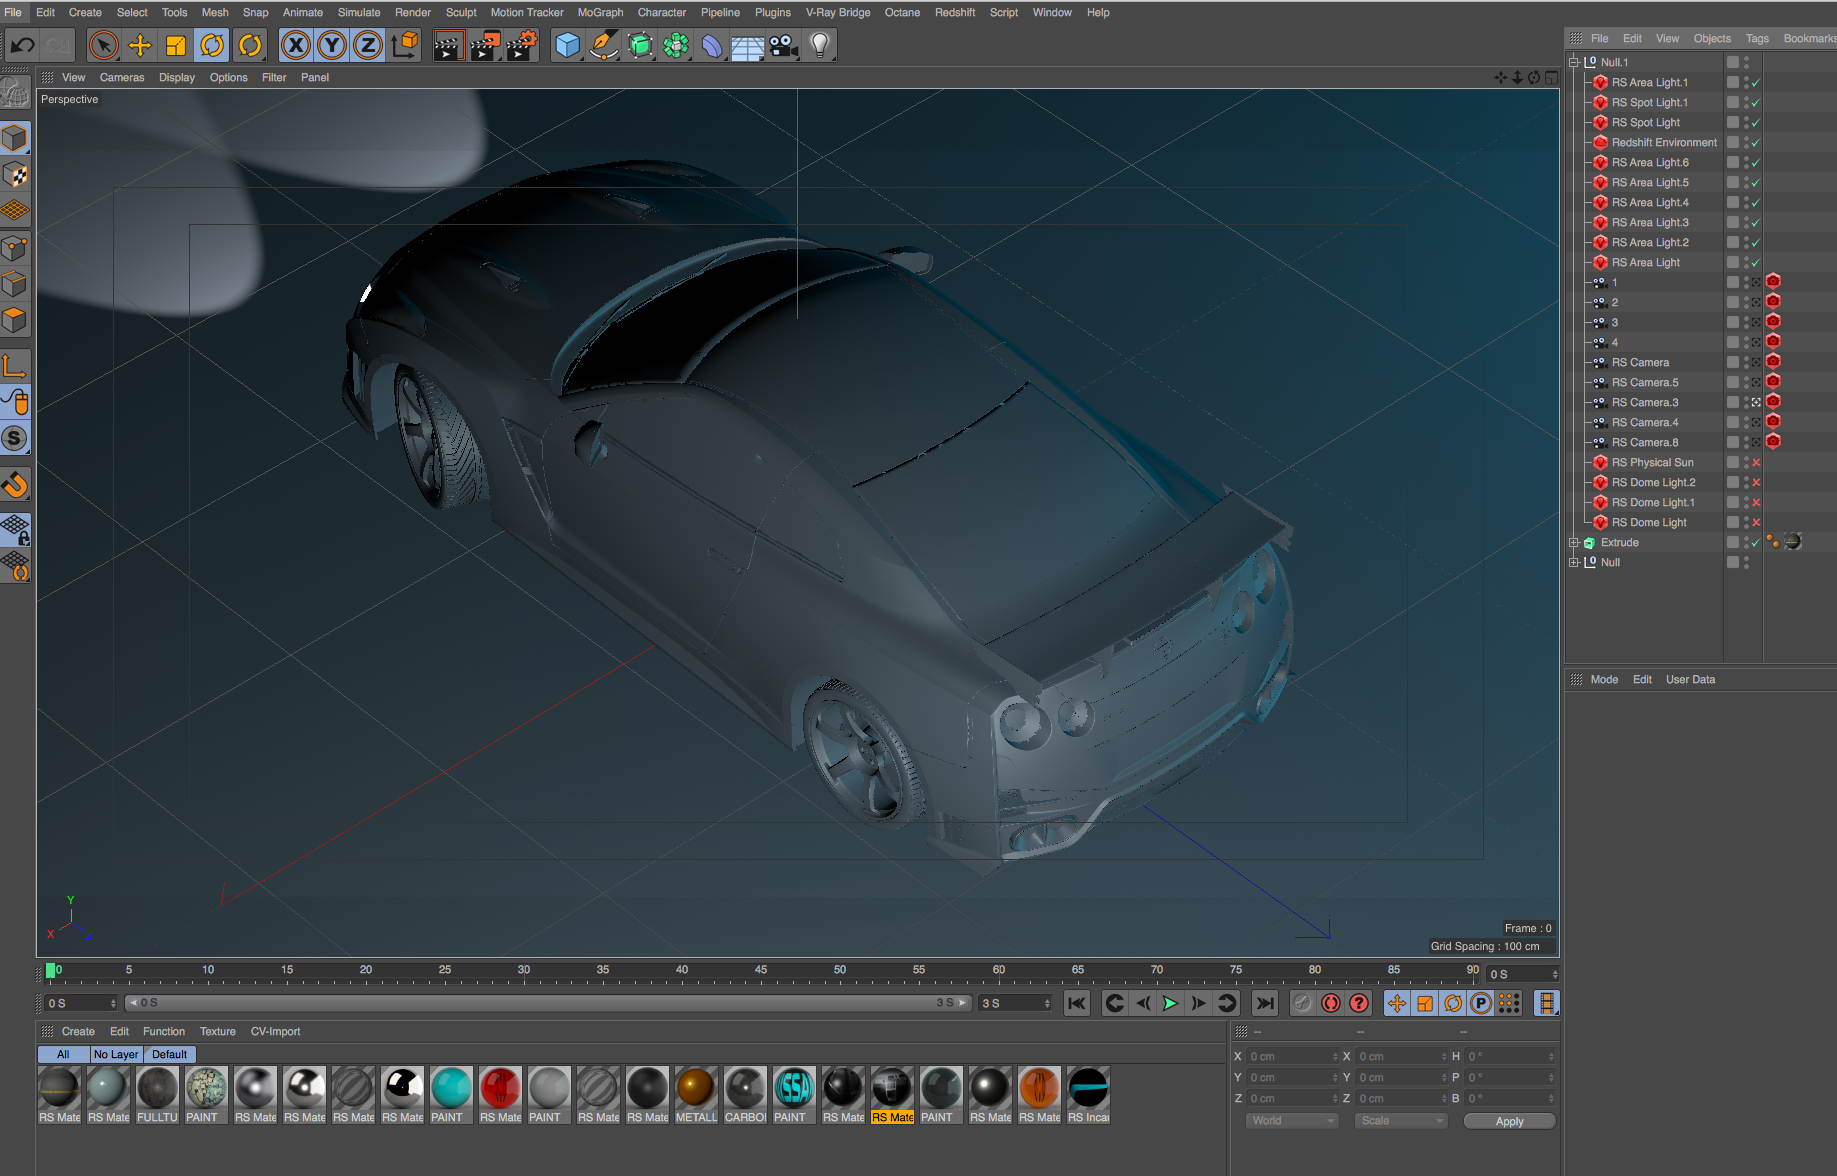Image resolution: width=1837 pixels, height=1176 pixels.
Task: Select the Rotate tool
Action: (212, 45)
